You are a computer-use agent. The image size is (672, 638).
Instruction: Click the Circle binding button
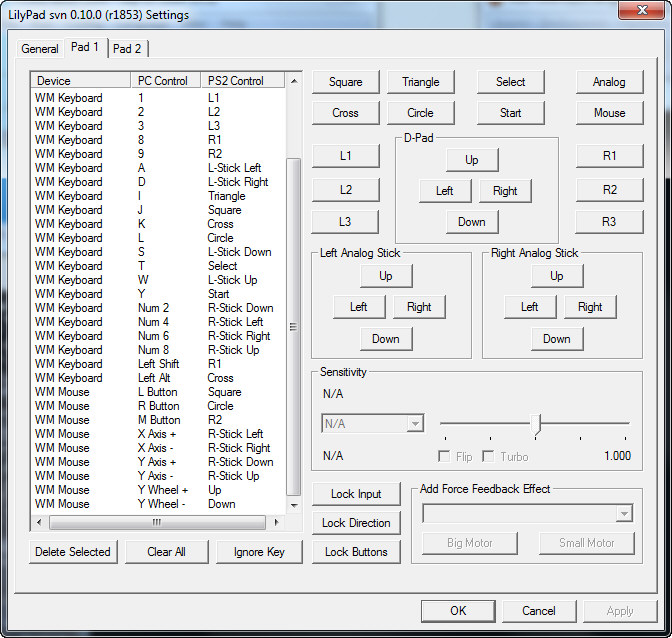coord(420,113)
